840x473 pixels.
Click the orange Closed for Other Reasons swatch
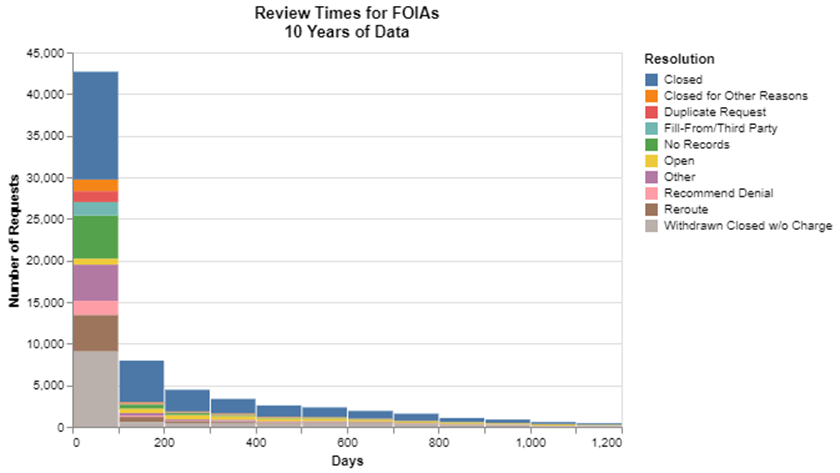click(x=651, y=95)
